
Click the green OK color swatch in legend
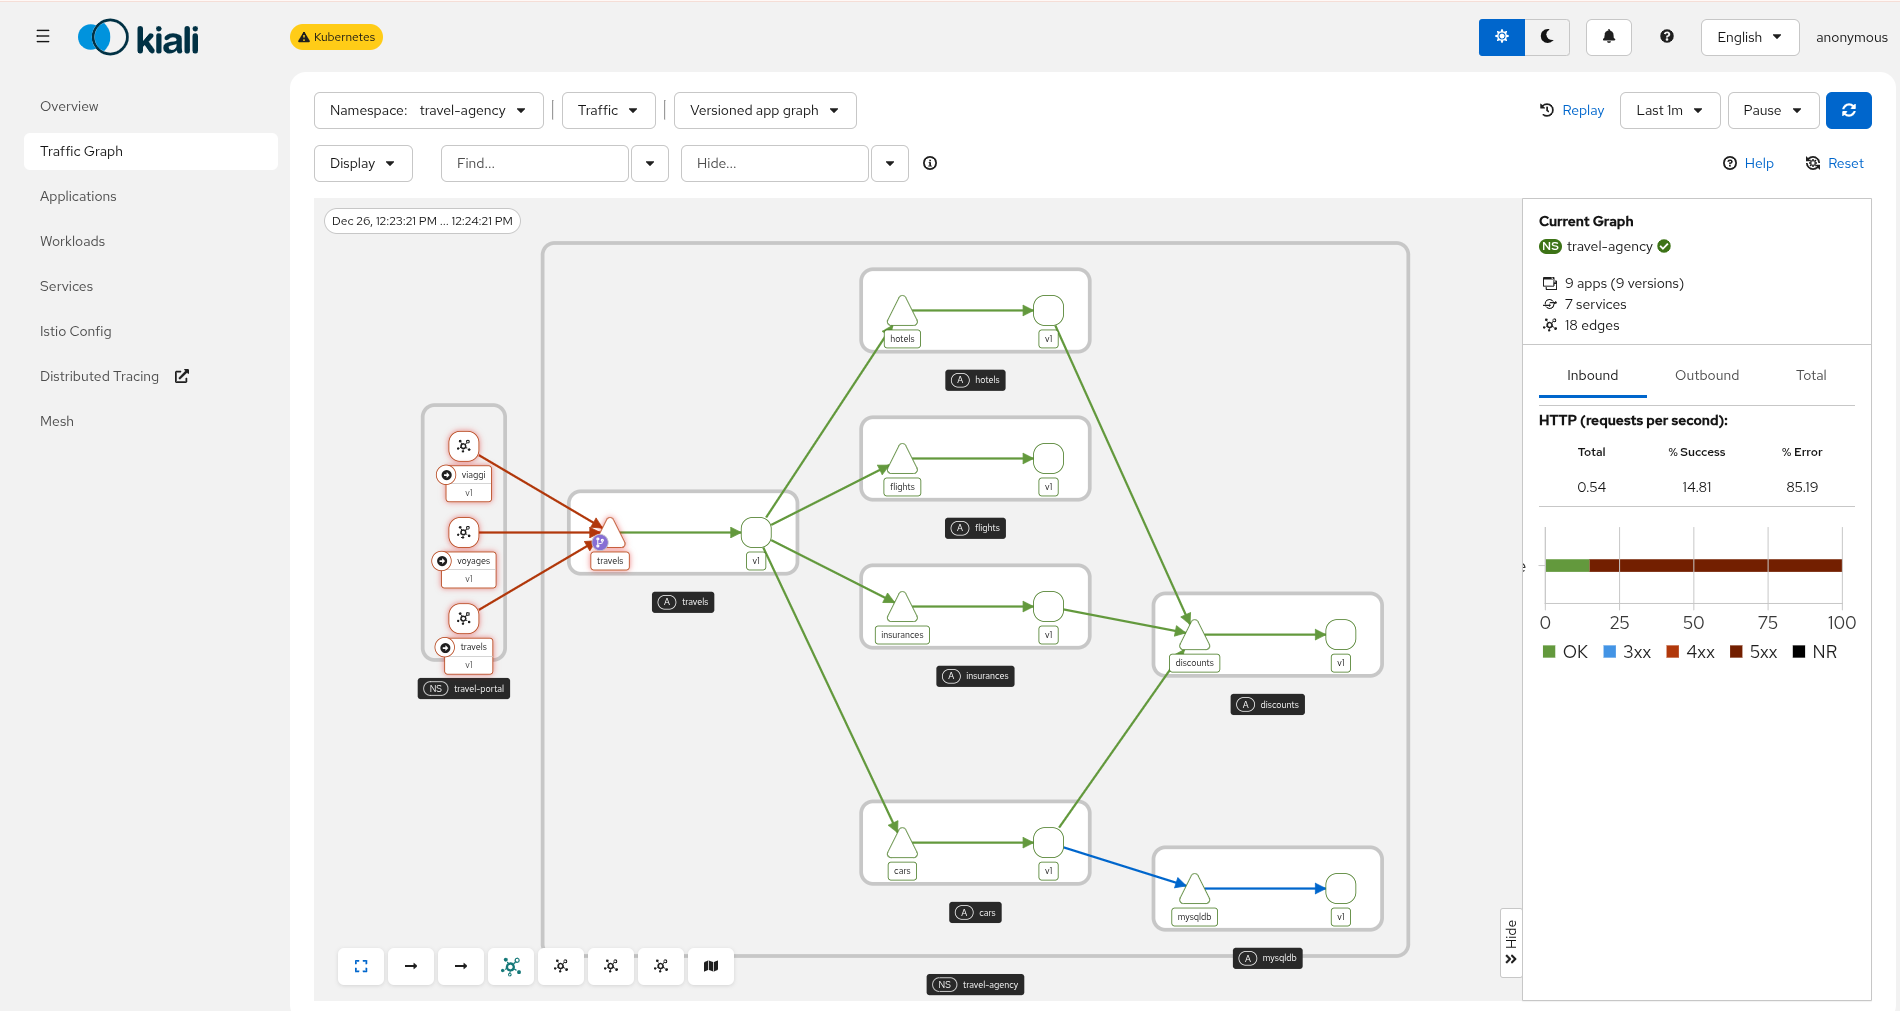coord(1549,651)
